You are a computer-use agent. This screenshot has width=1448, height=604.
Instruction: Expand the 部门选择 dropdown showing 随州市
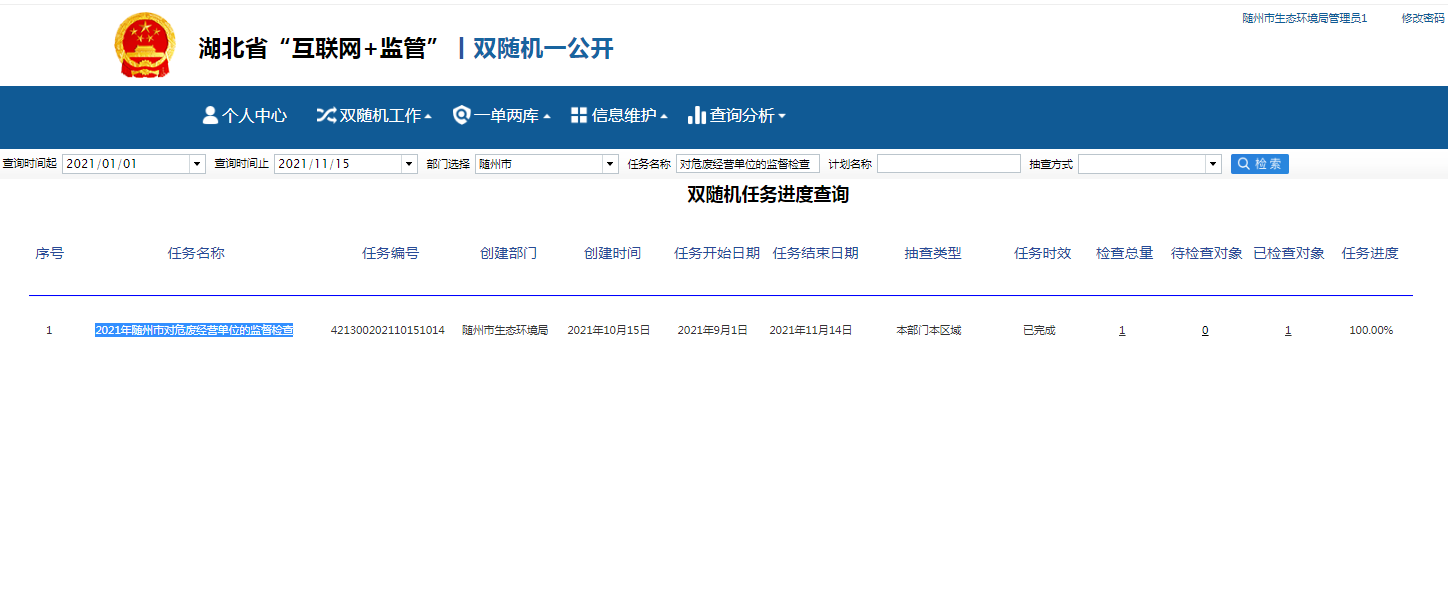pos(610,164)
